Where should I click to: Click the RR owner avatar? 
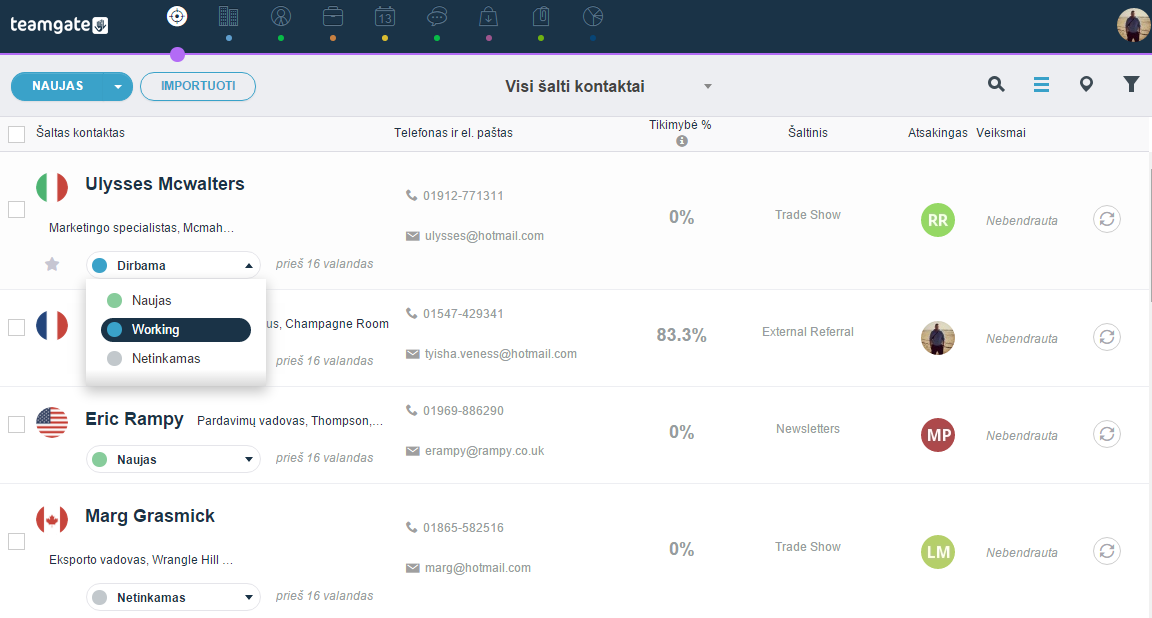click(x=937, y=220)
